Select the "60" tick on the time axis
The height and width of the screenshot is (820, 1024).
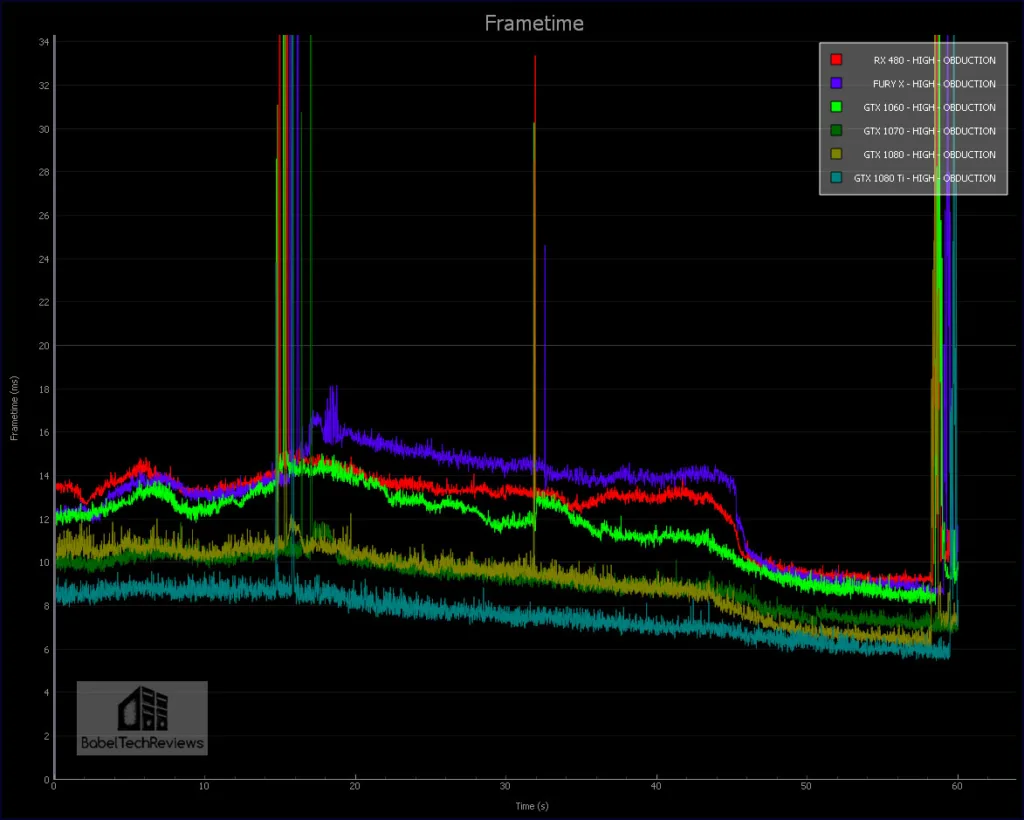point(957,787)
